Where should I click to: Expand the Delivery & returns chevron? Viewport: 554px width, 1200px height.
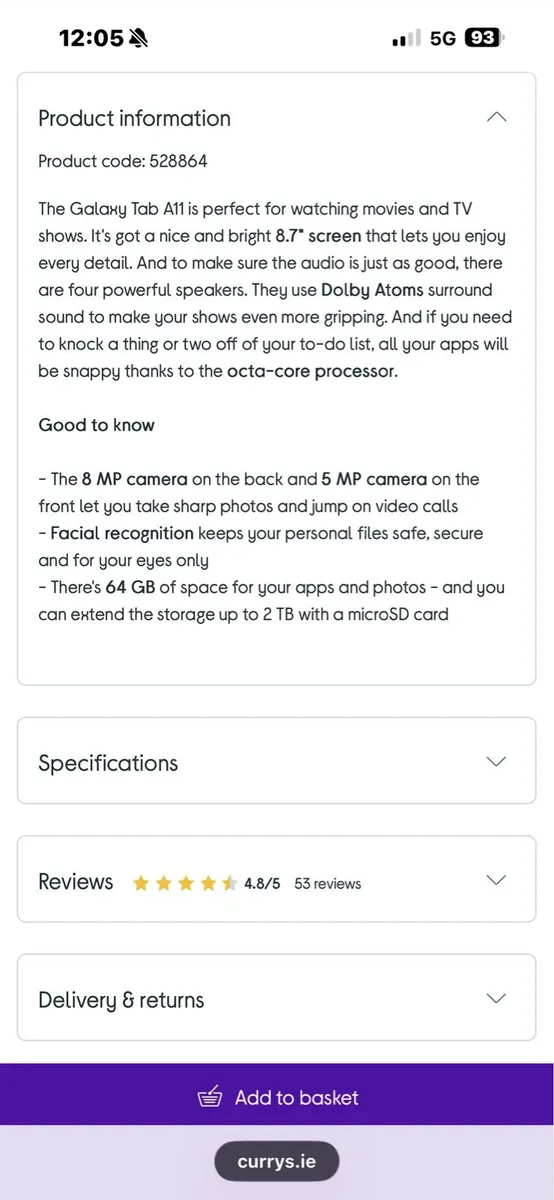(x=496, y=998)
